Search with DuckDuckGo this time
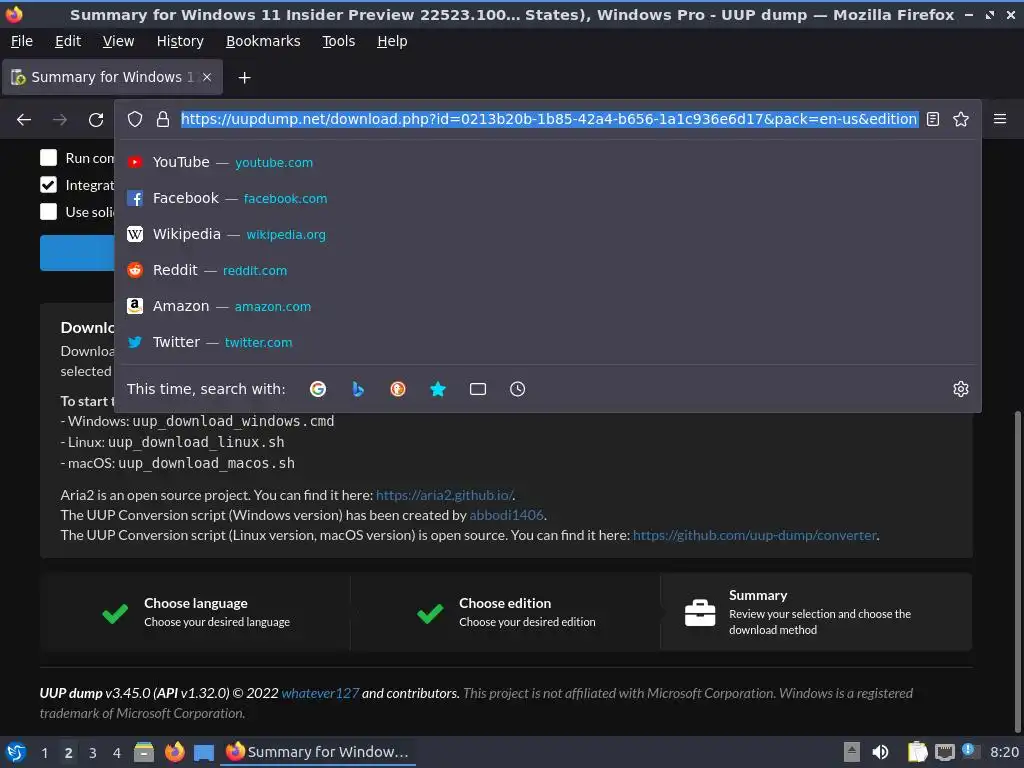 398,389
